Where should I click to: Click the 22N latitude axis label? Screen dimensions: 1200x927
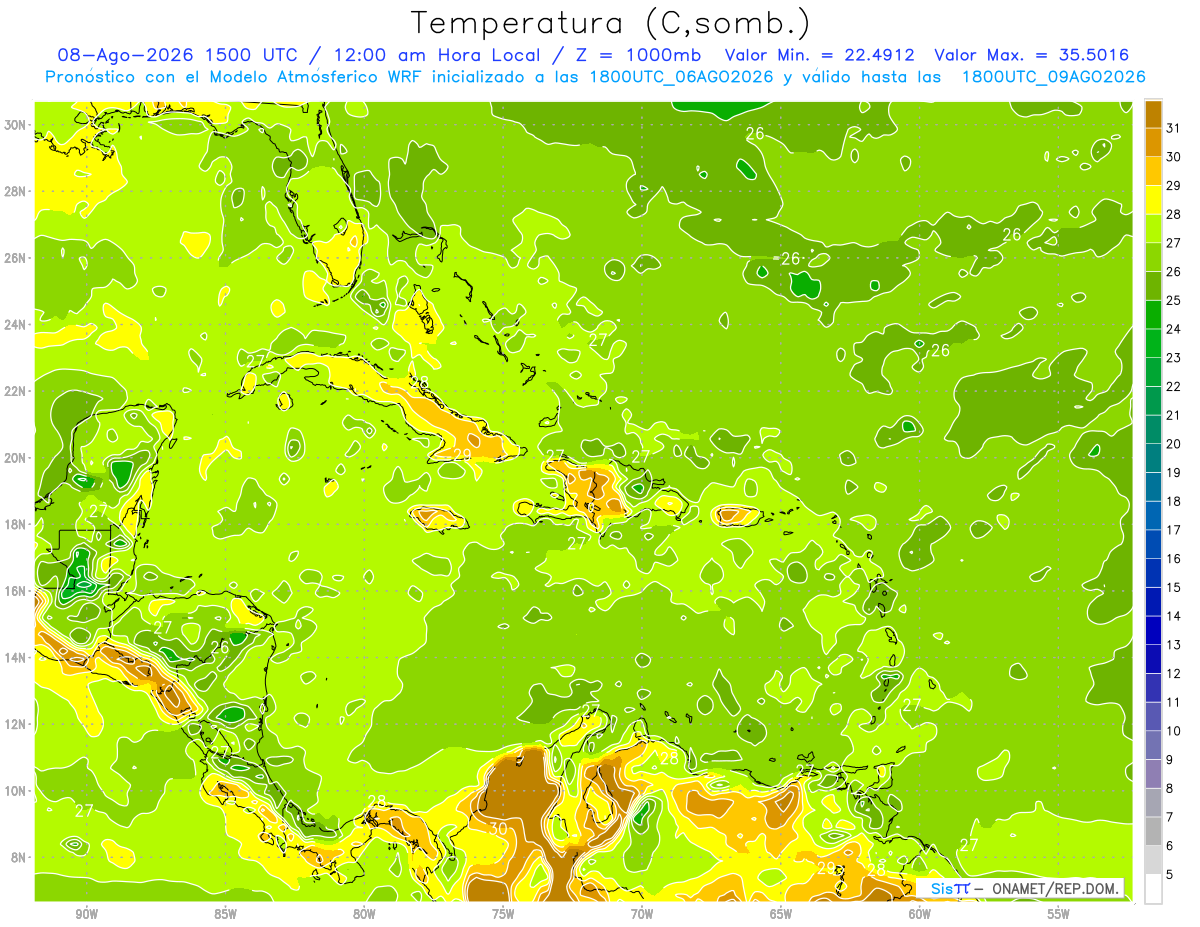(17, 391)
